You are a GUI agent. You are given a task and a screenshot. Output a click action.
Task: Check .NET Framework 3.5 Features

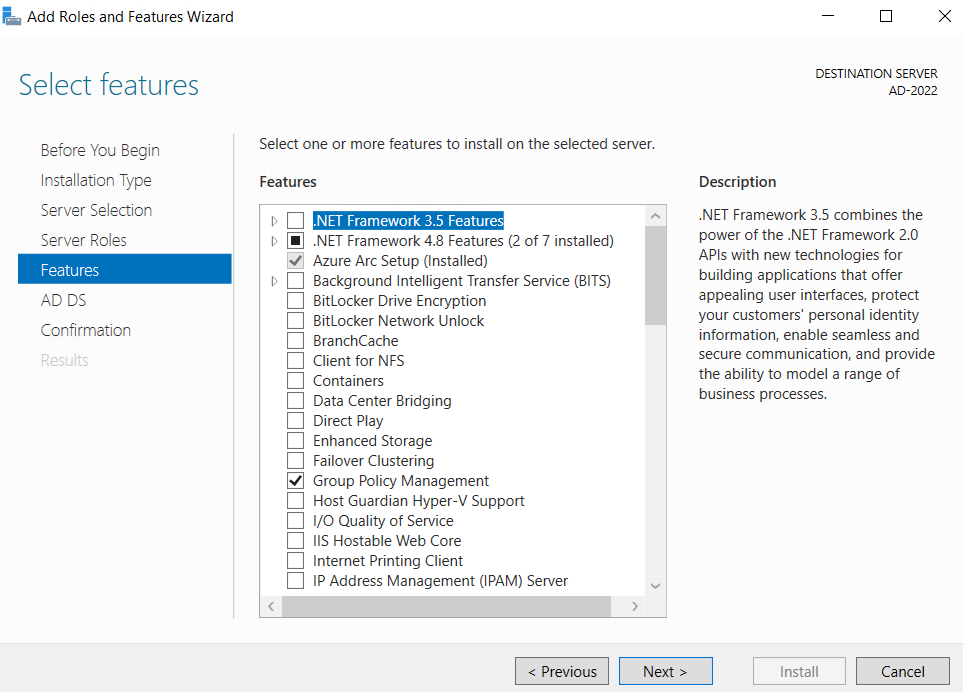[x=295, y=220]
